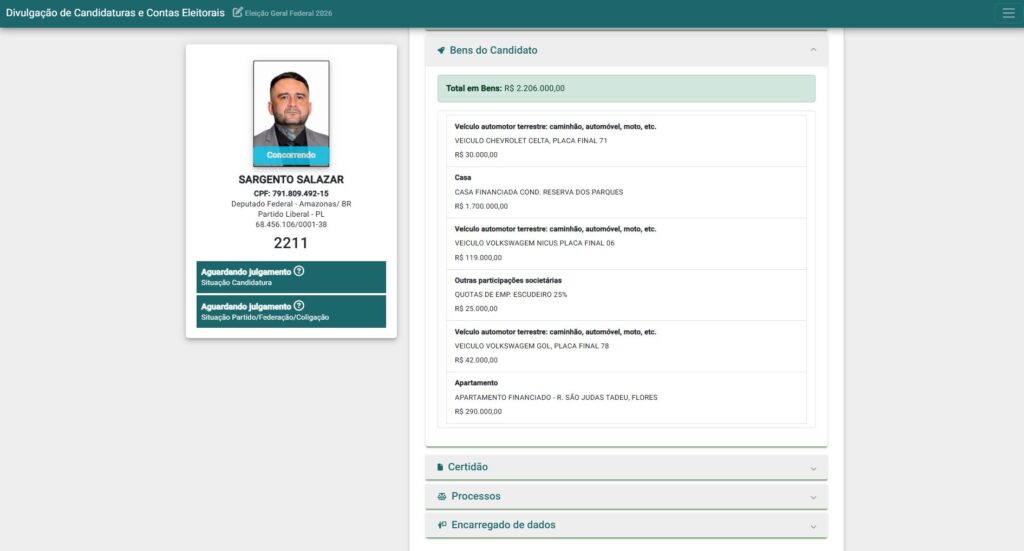
Task: Click the Aguardando julgamento Situação Candidatura box
Action: pyautogui.click(x=291, y=277)
